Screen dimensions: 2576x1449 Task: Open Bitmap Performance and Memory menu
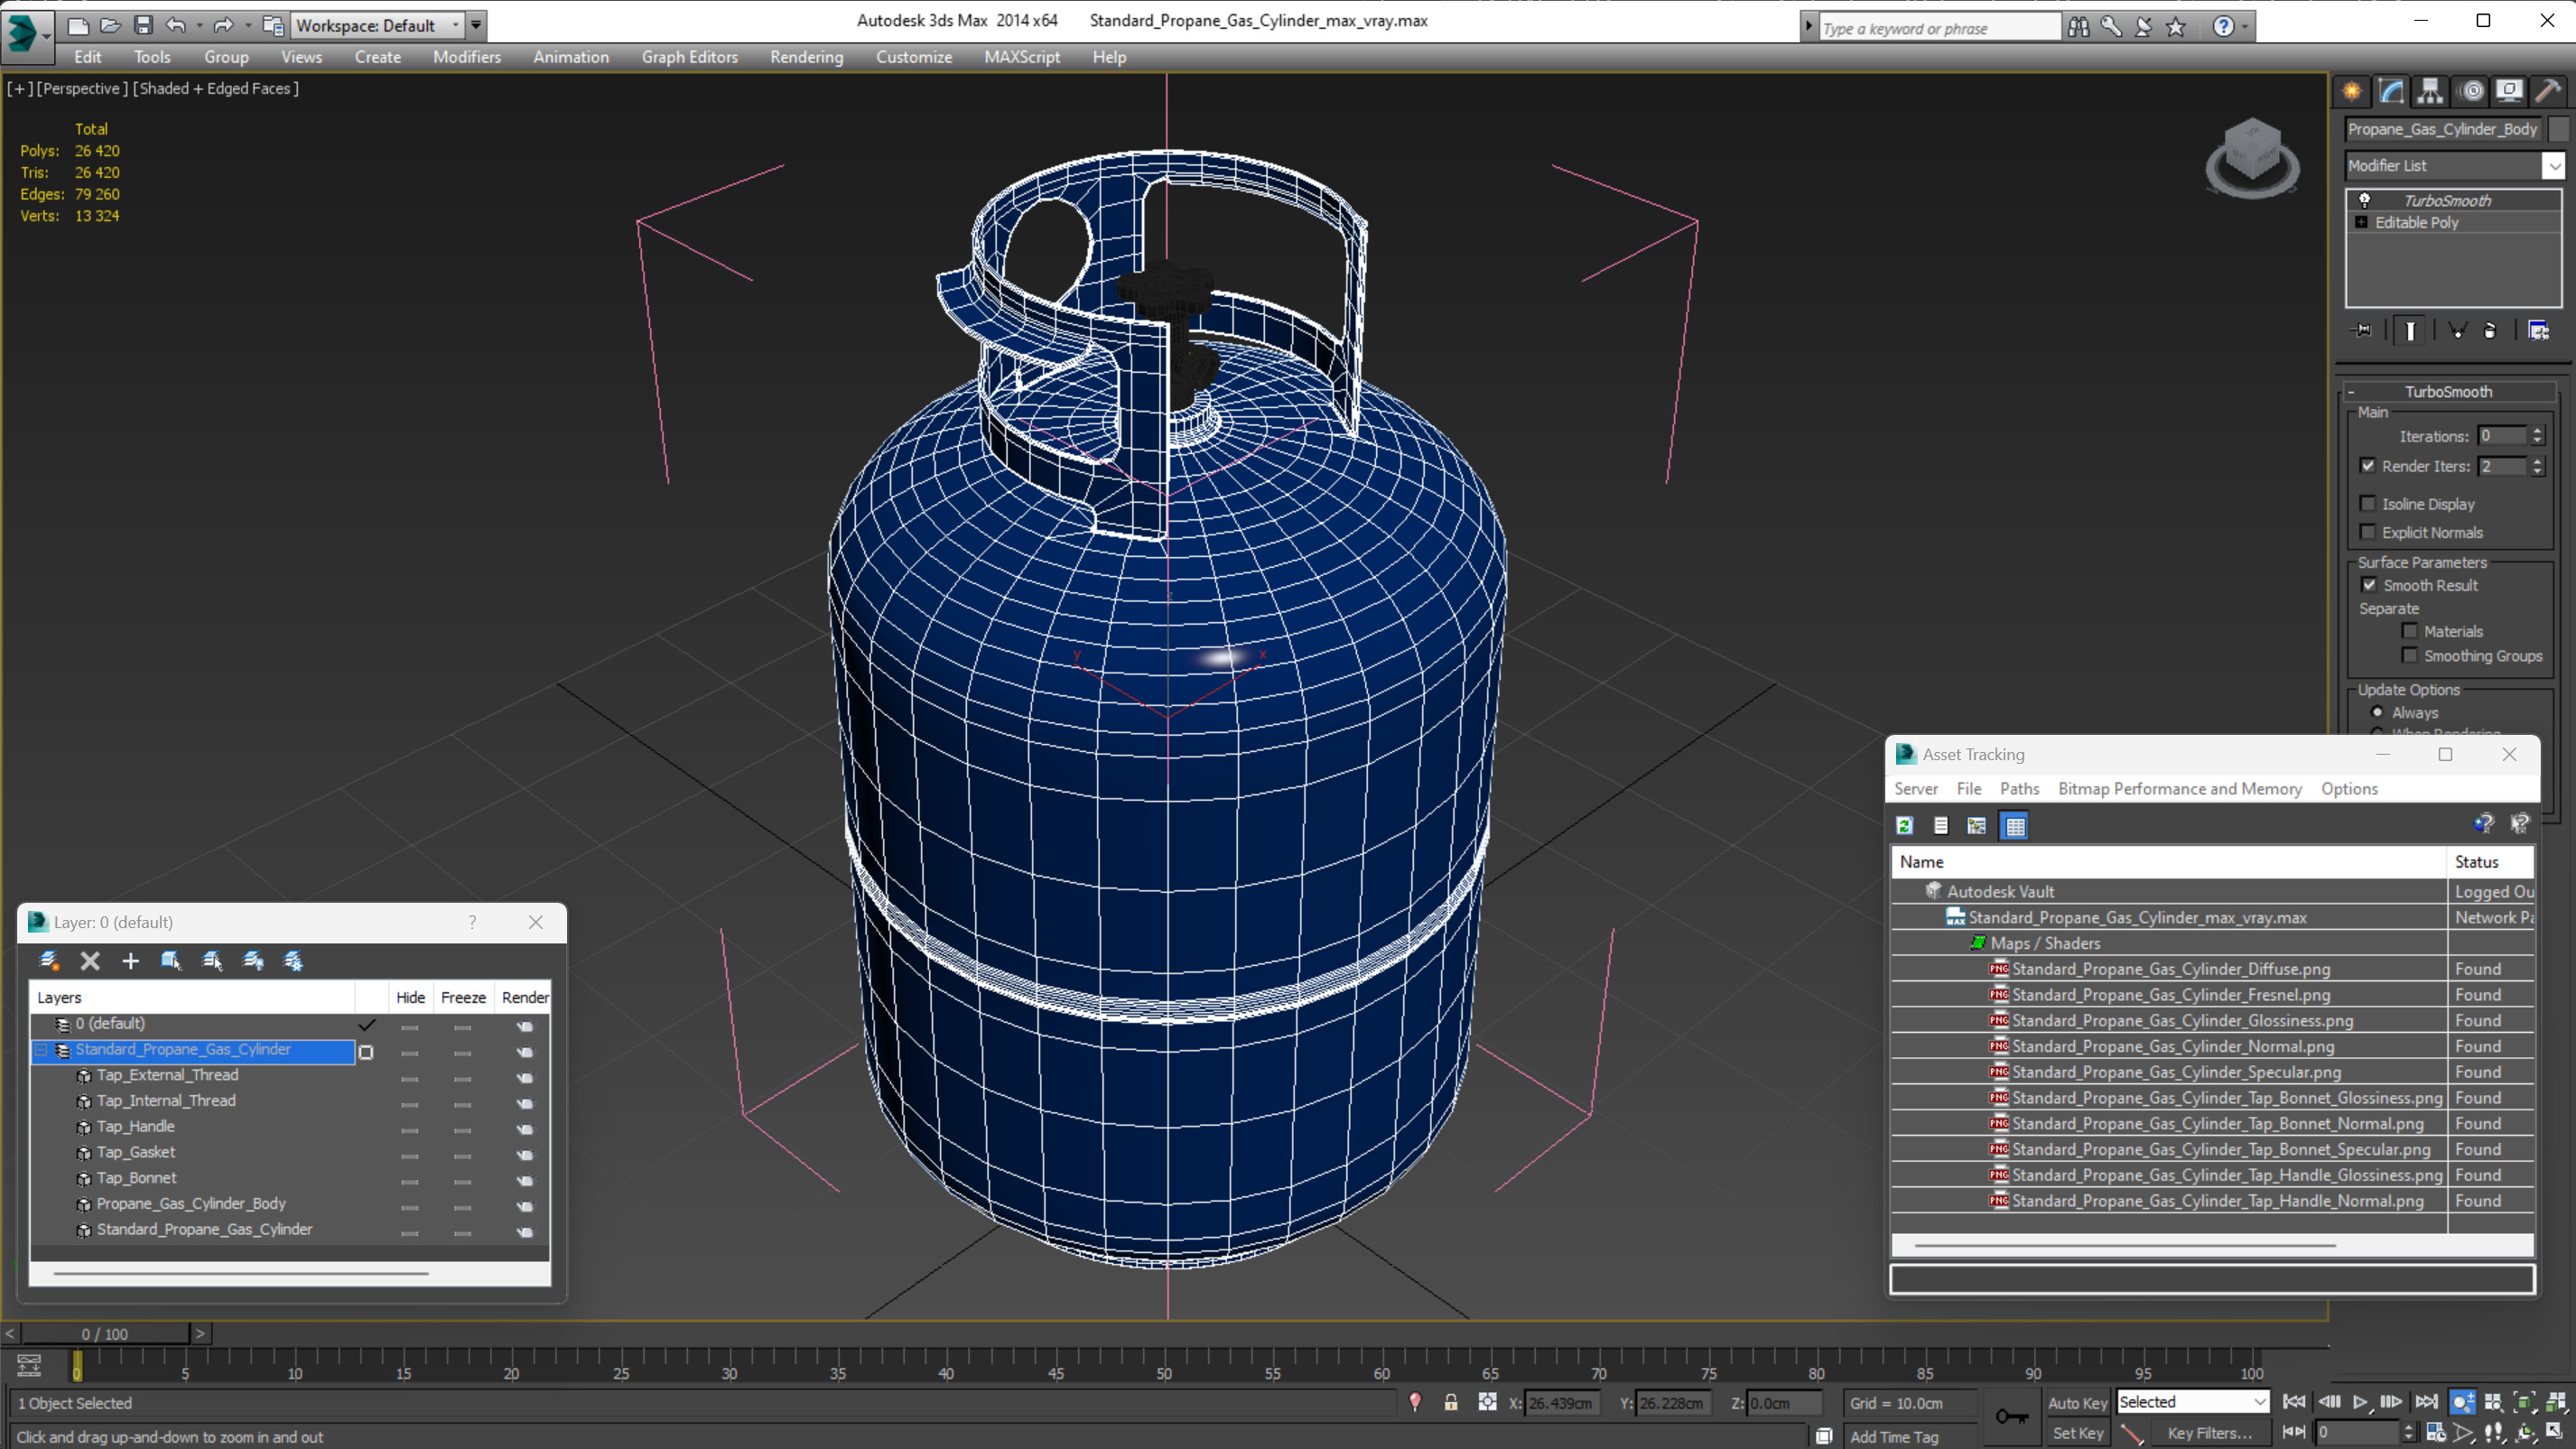2179,789
